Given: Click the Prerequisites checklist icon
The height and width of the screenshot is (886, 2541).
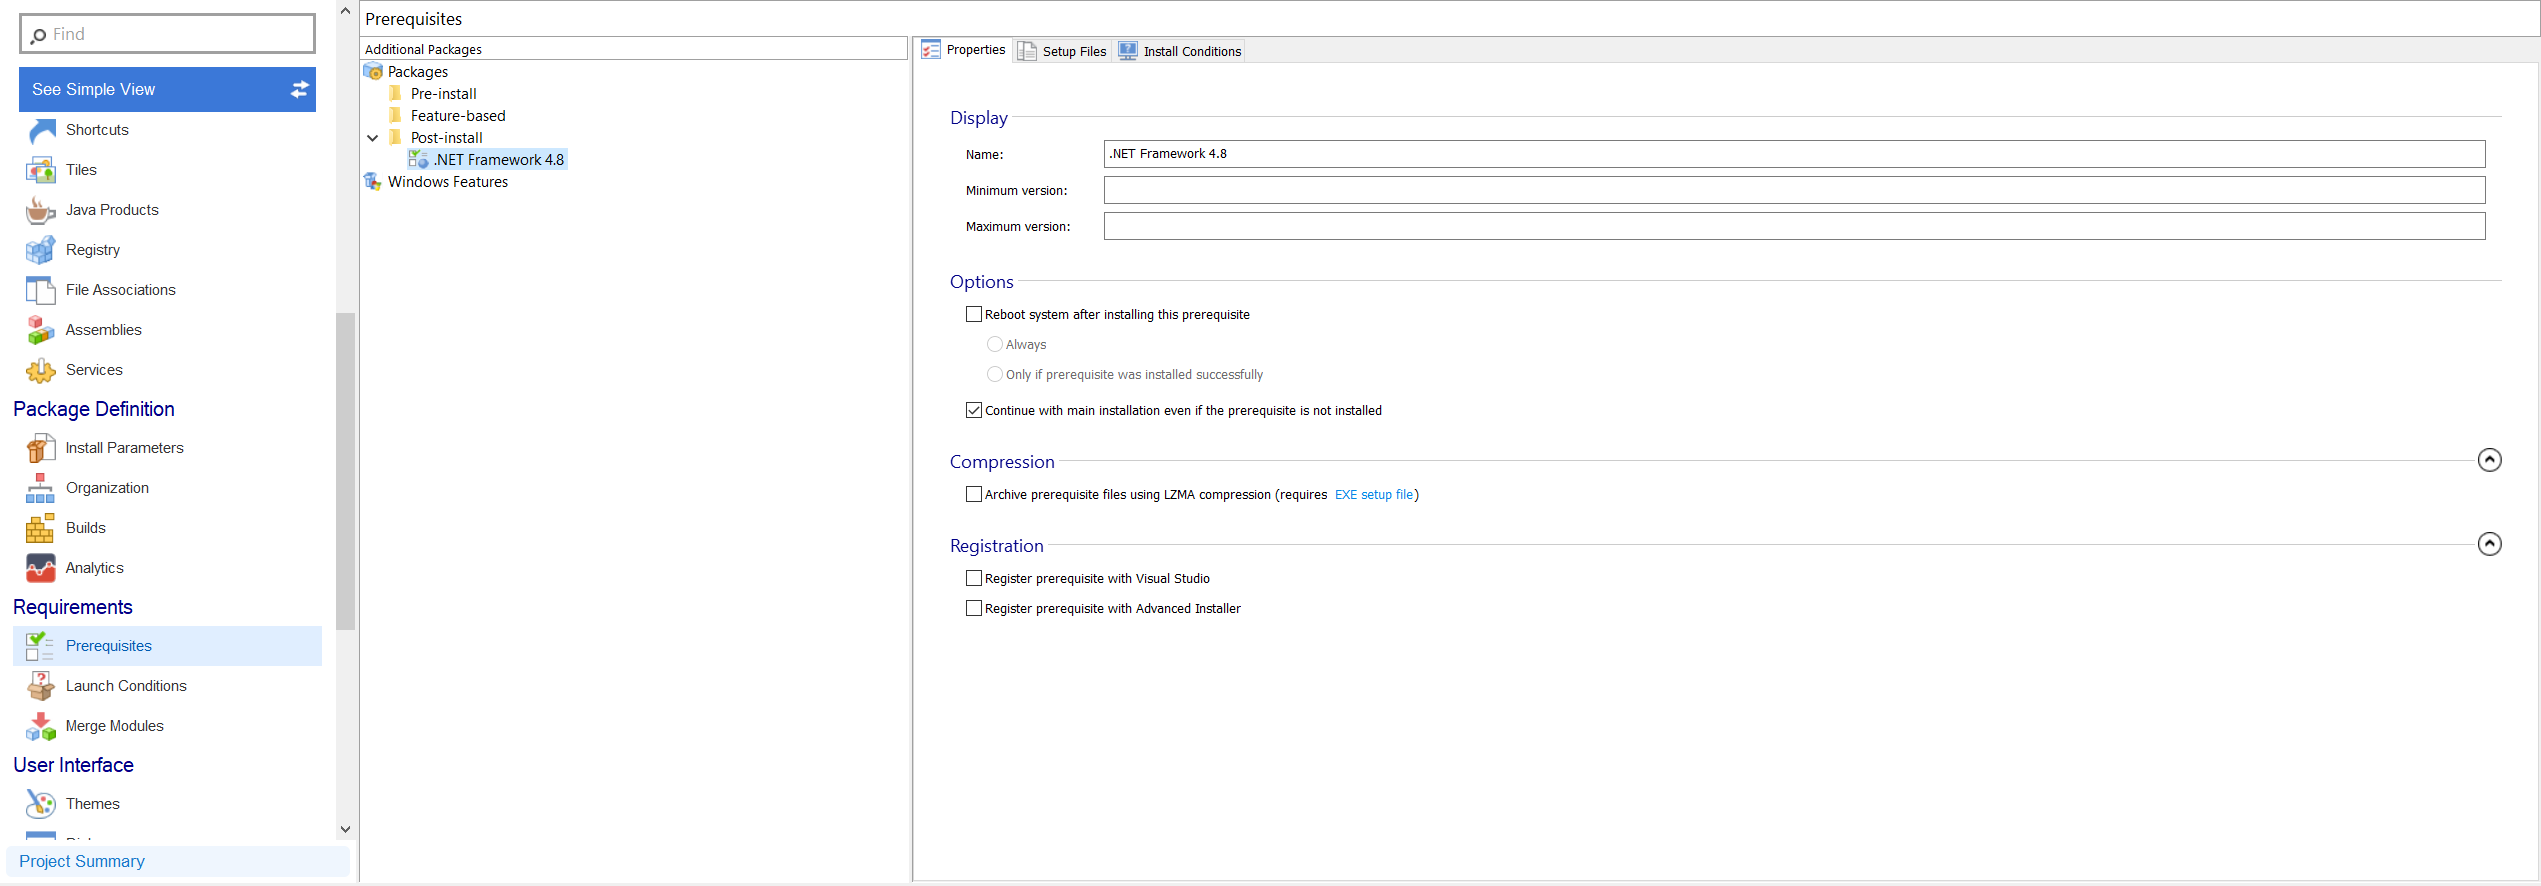Looking at the screenshot, I should [x=41, y=647].
